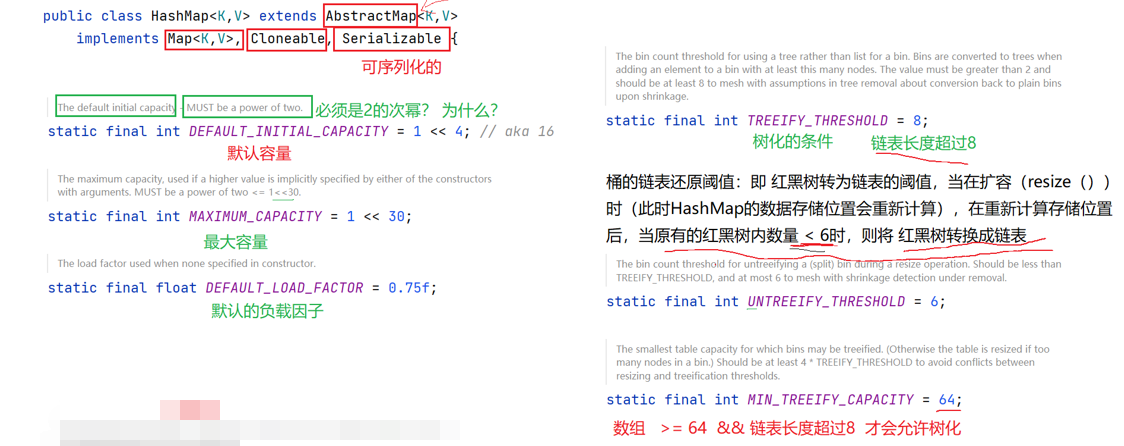Click the note '可序列化的'
Image resolution: width=1124 pixels, height=446 pixels.
click(401, 68)
